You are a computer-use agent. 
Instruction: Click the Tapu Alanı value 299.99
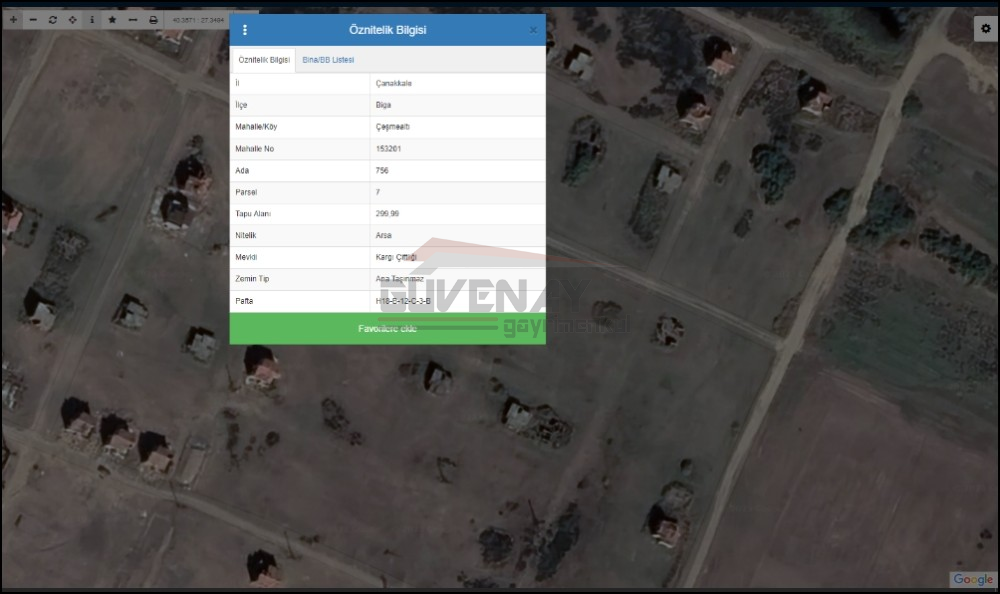pos(387,214)
